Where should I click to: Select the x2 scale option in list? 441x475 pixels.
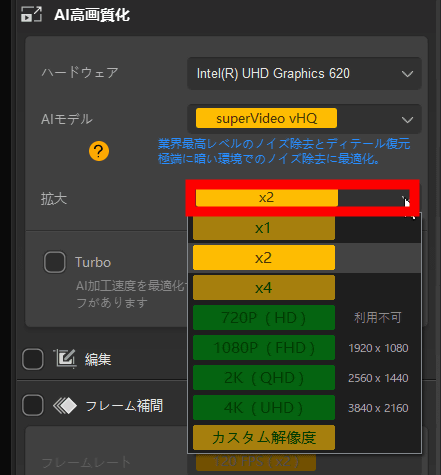click(x=264, y=258)
